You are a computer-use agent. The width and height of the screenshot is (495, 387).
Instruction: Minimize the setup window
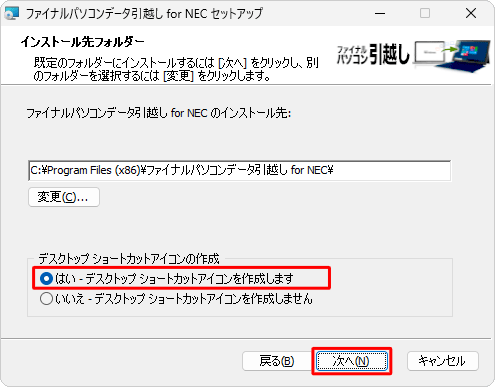click(x=380, y=13)
